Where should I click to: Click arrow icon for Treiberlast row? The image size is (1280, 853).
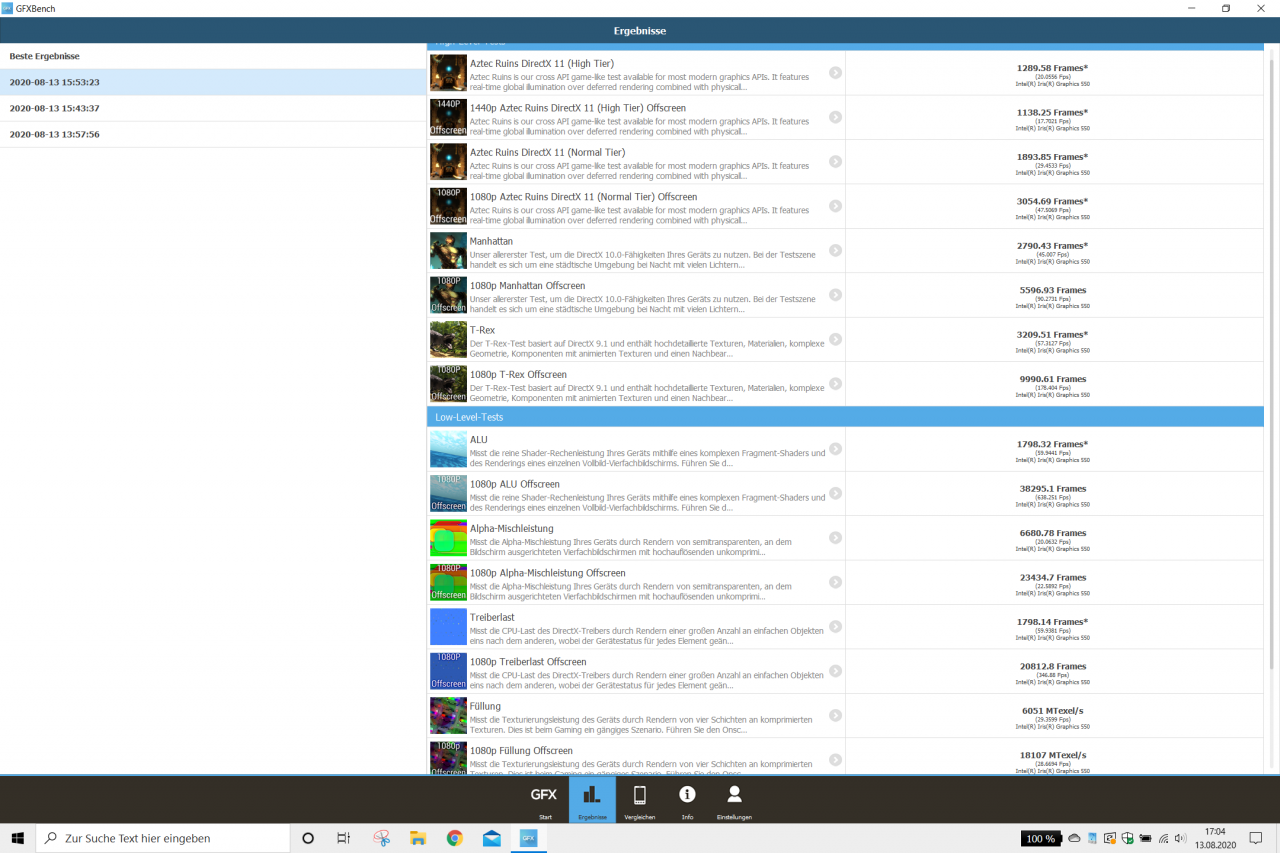tap(835, 627)
